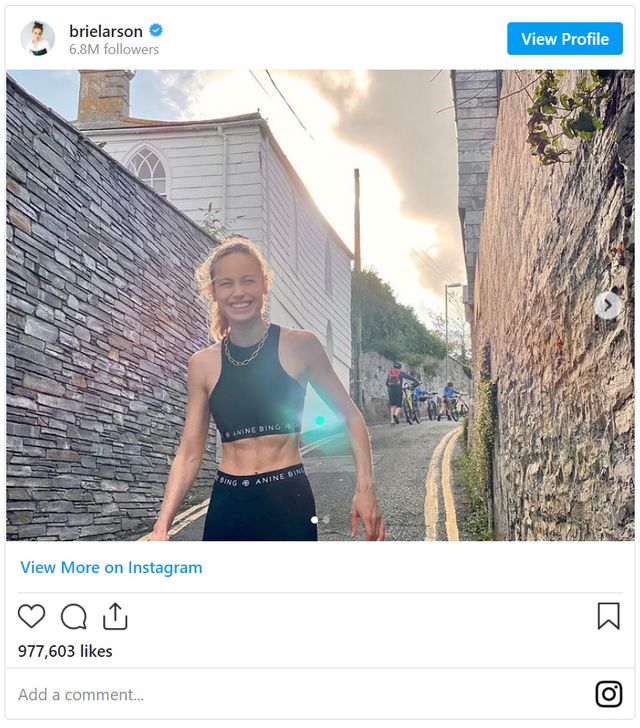Select the first carousel indicator dot
Image resolution: width=640 pixels, height=728 pixels.
314,520
